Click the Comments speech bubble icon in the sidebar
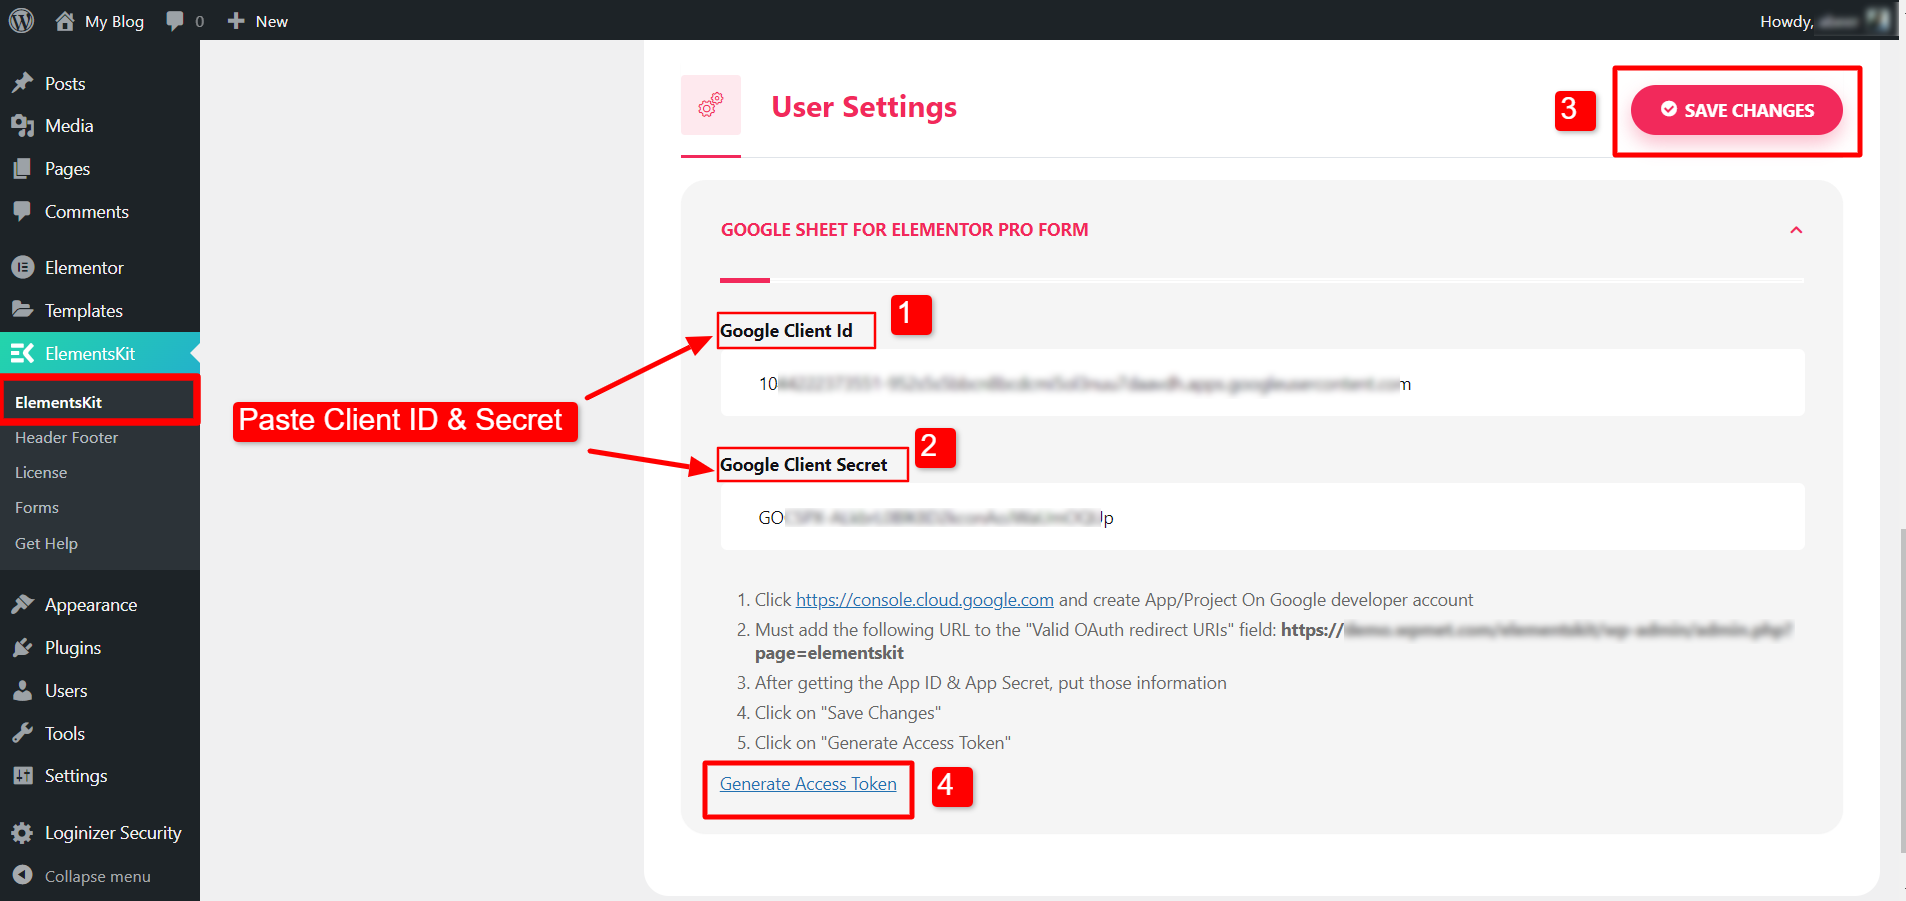 [22, 211]
